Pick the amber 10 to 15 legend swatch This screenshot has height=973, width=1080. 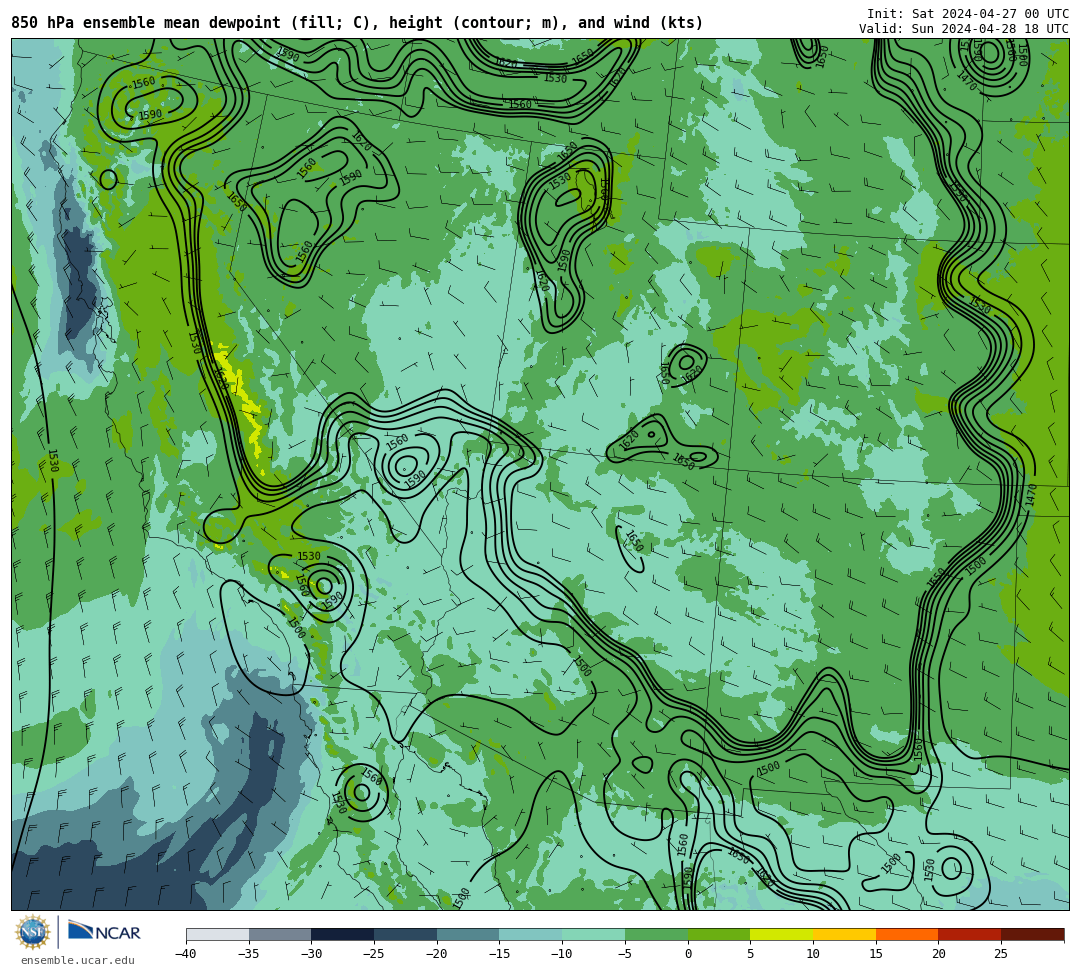pos(844,934)
